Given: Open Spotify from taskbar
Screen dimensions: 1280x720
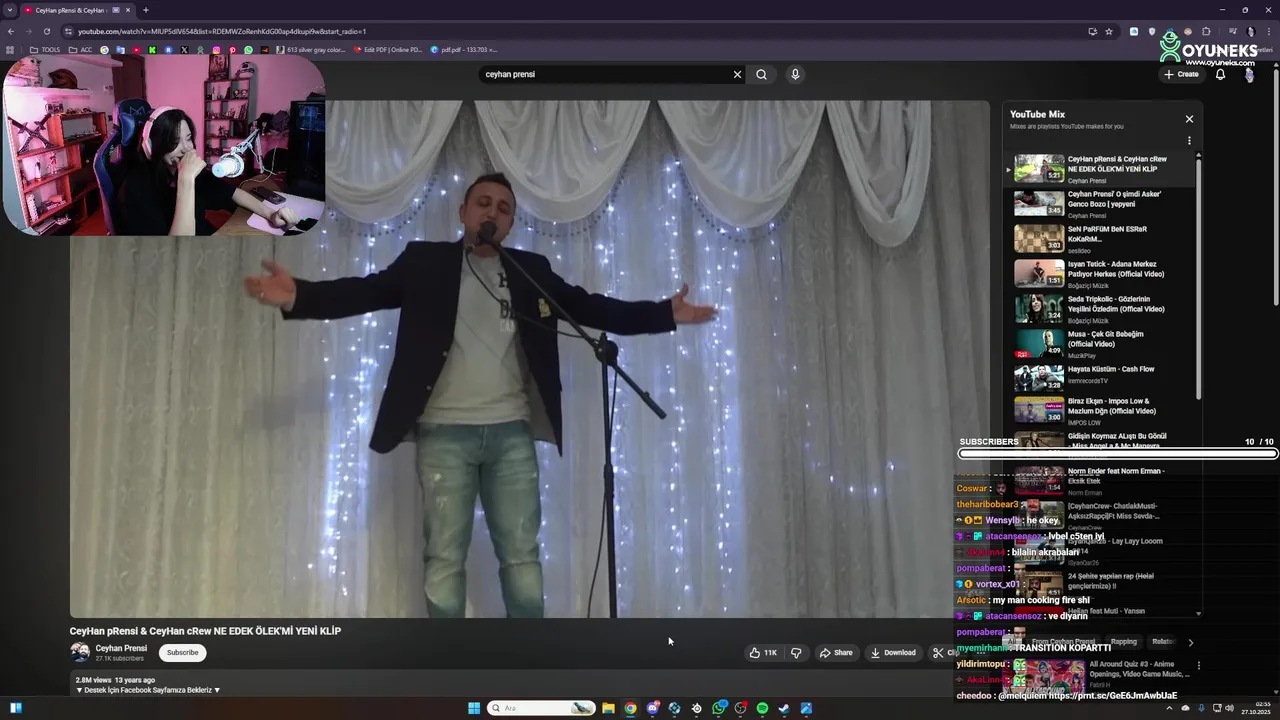Looking at the screenshot, I should pos(762,708).
